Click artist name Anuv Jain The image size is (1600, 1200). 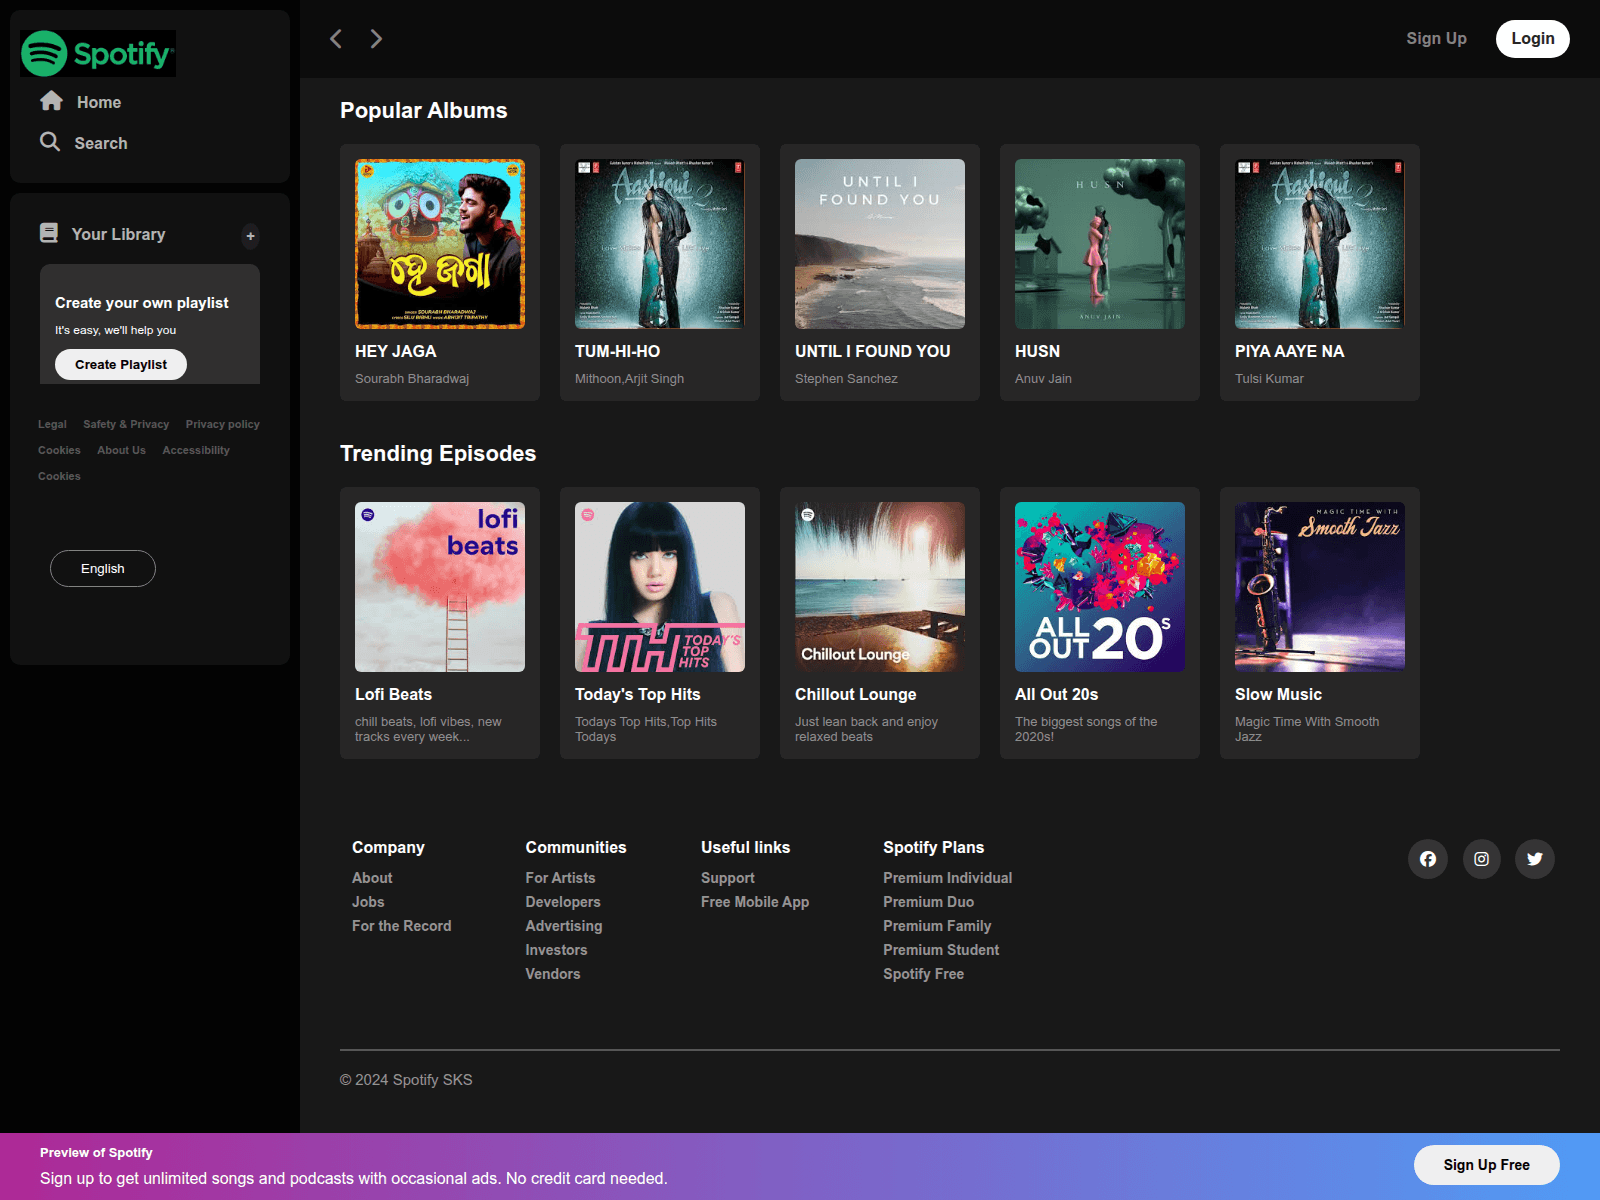pyautogui.click(x=1043, y=379)
